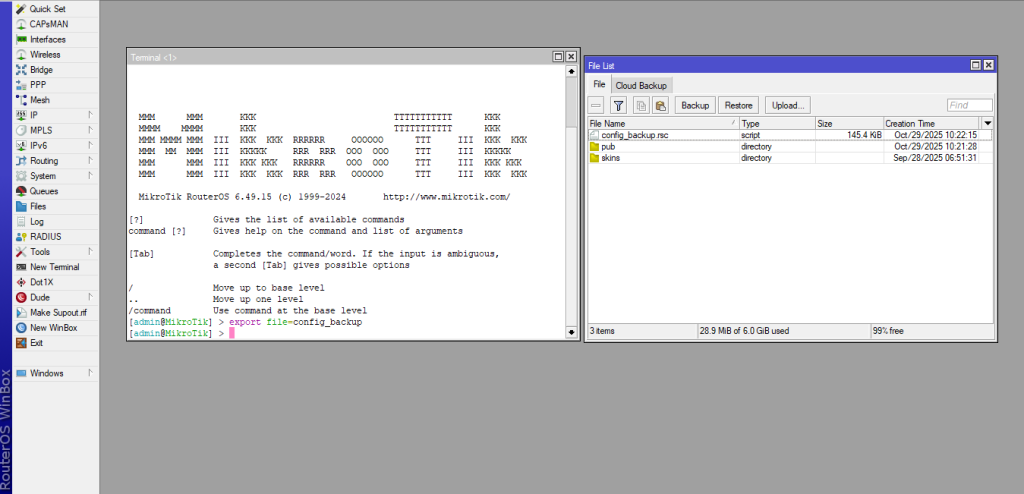
Task: Click the remove (minus) icon in File List
Action: [596, 105]
